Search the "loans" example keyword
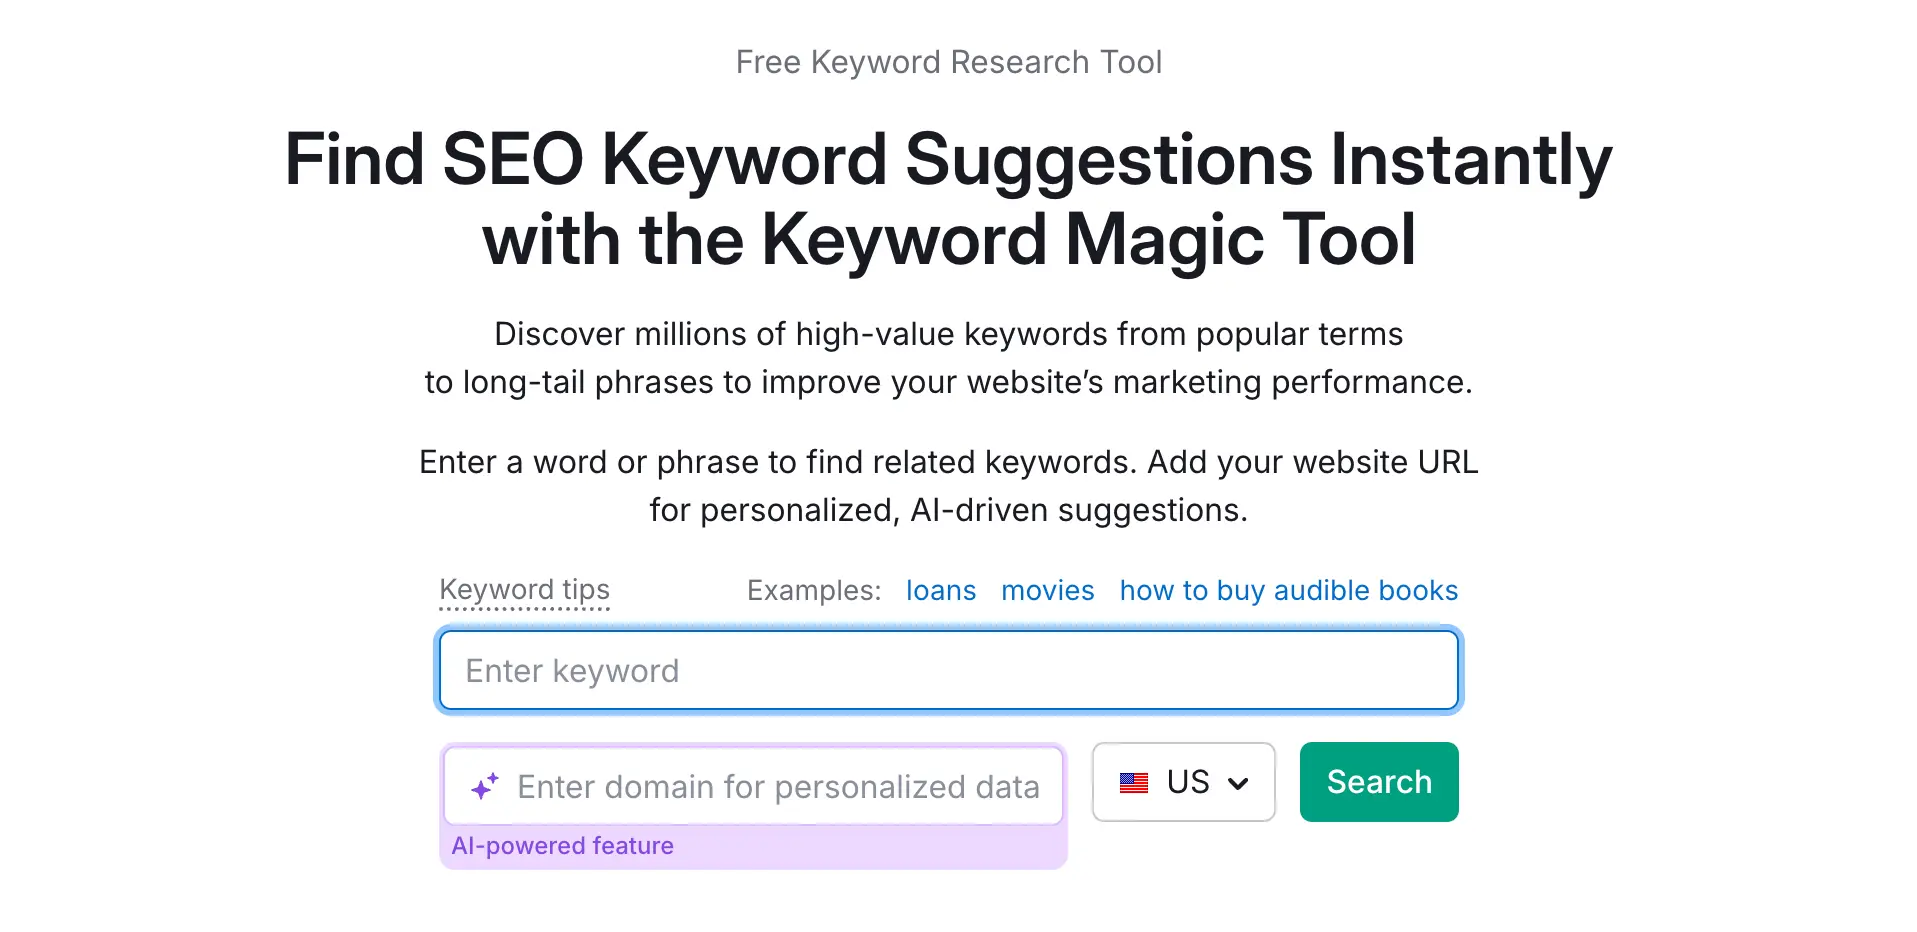Image resolution: width=1917 pixels, height=932 pixels. pyautogui.click(x=939, y=590)
